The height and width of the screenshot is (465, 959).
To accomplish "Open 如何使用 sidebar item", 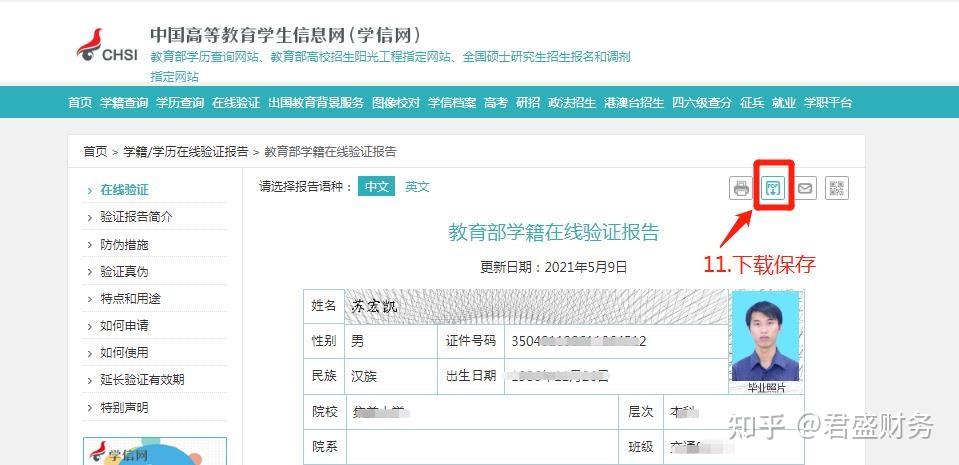I will coord(125,353).
